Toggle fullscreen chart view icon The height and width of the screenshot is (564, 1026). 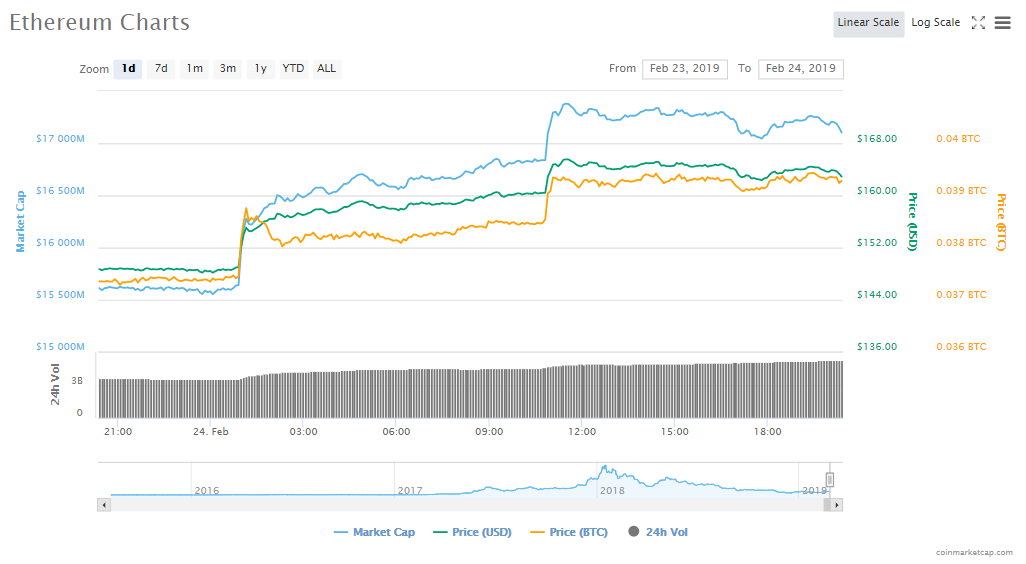tap(978, 23)
